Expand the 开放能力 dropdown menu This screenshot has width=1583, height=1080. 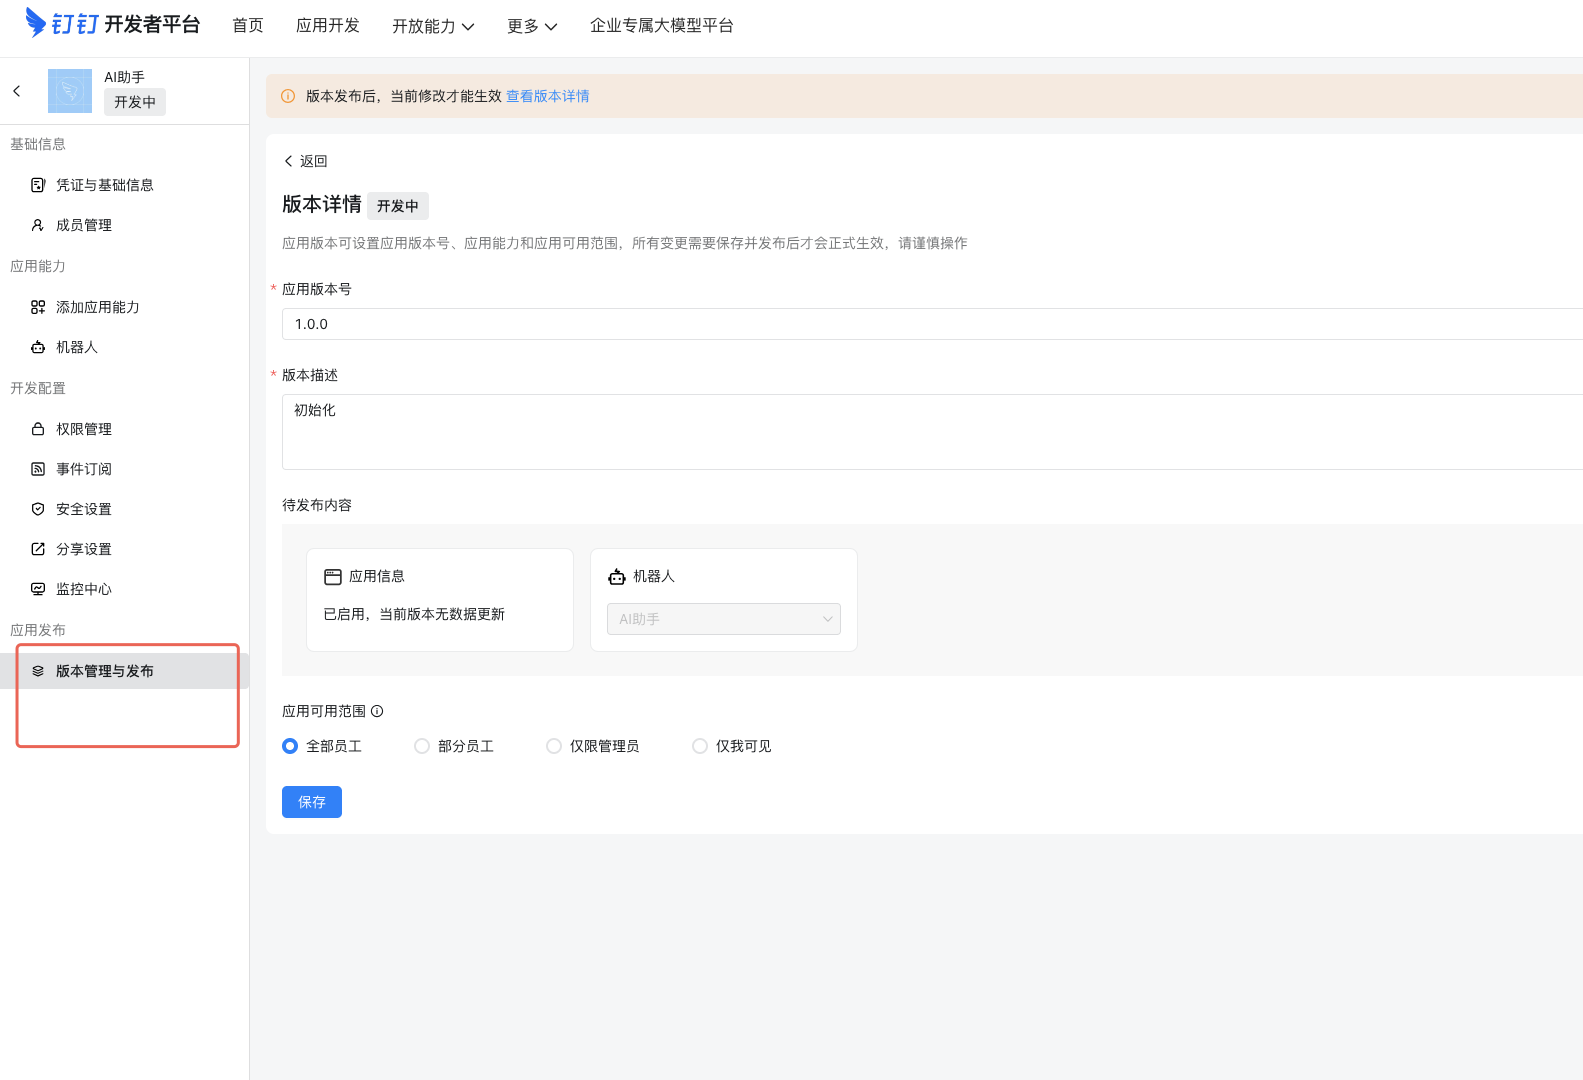click(433, 26)
